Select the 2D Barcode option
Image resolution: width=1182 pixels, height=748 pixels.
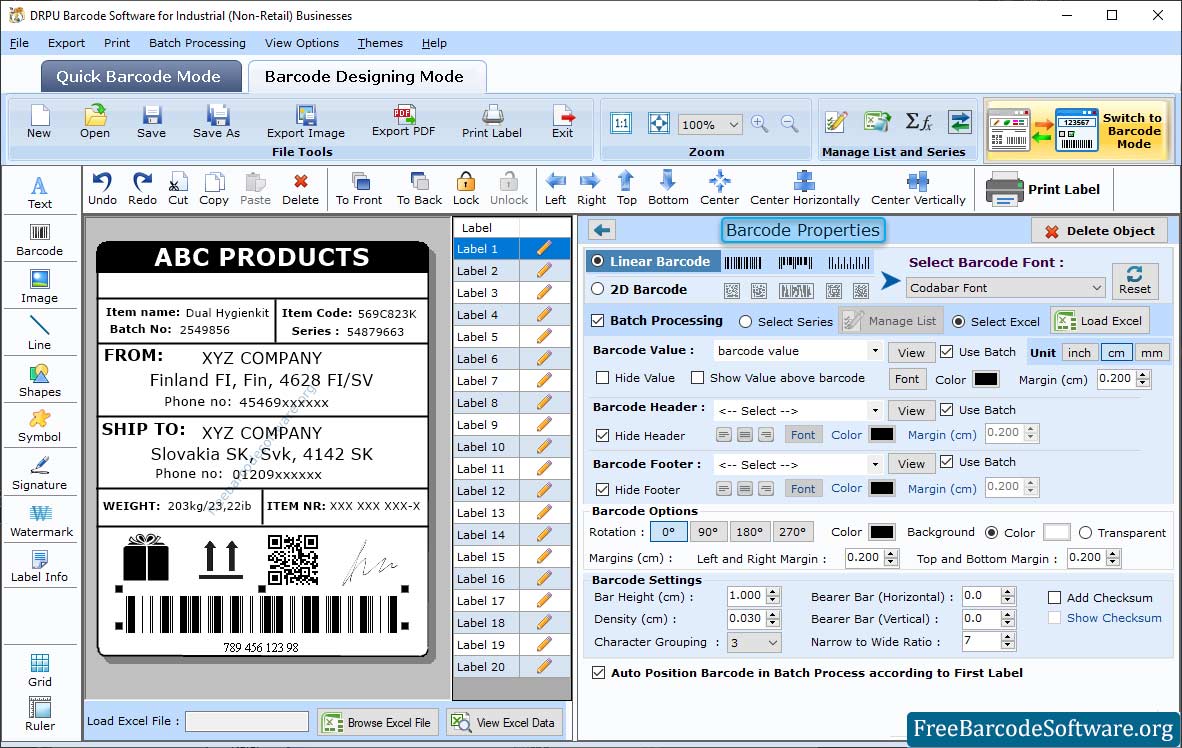click(x=598, y=289)
